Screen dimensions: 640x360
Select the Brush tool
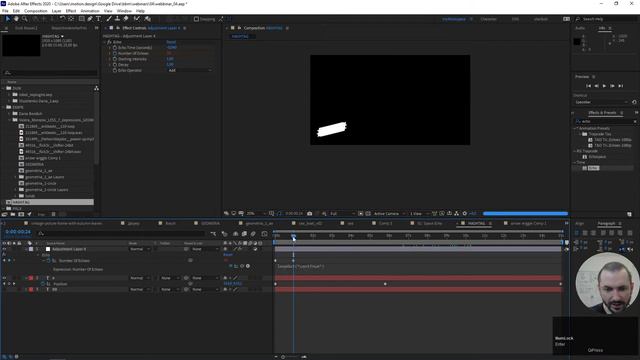coord(109,19)
